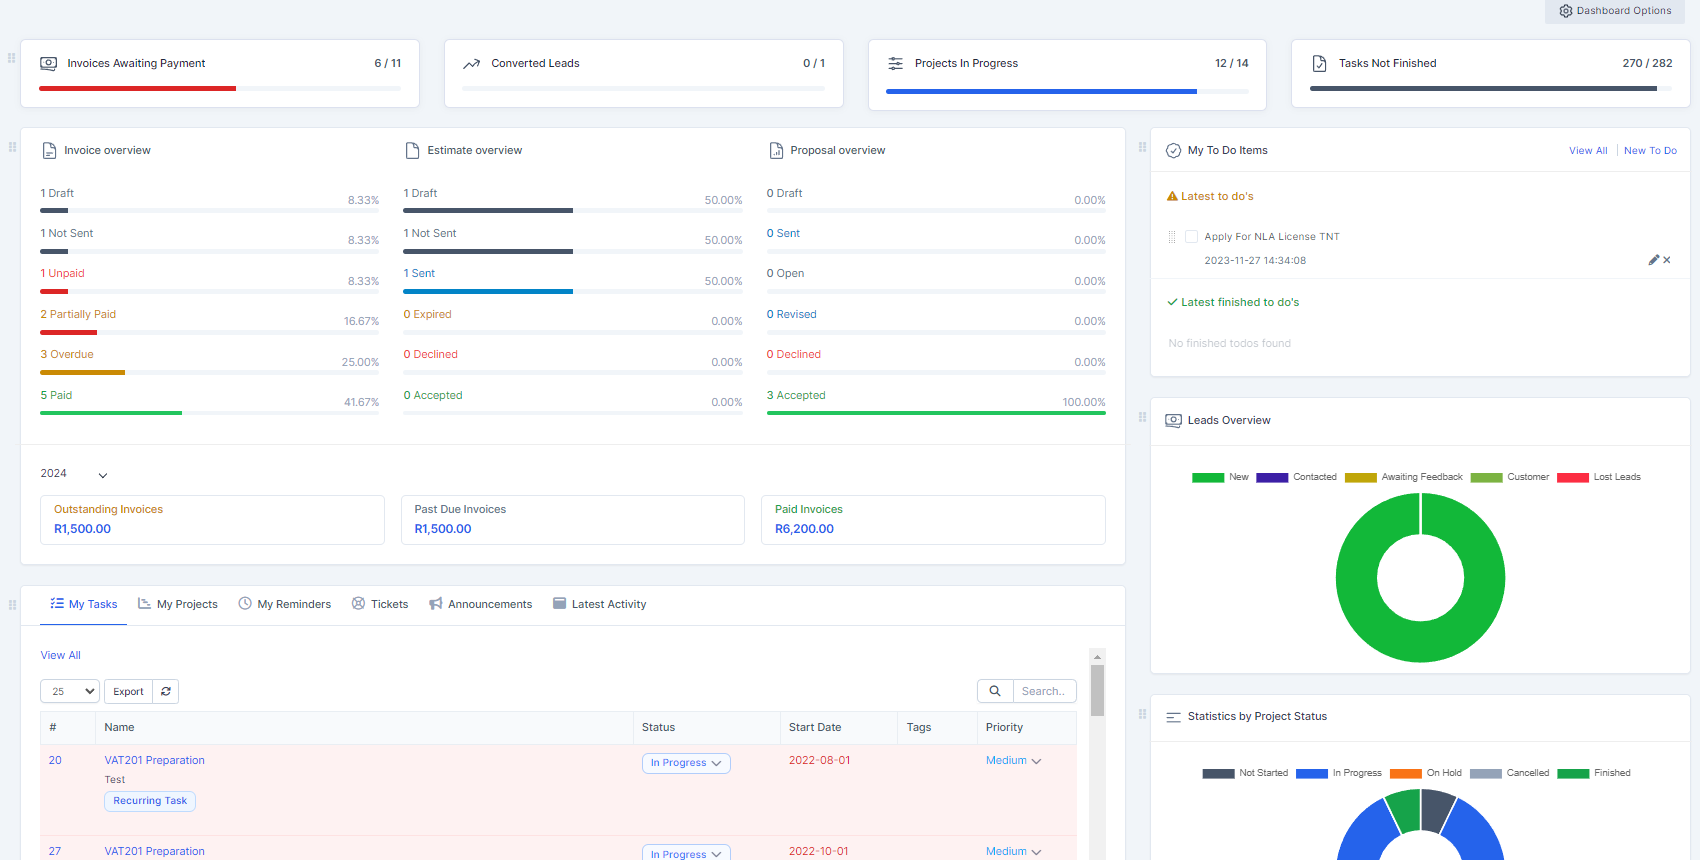
Task: Grab the My To Do Items drag handle
Action: (1142, 147)
